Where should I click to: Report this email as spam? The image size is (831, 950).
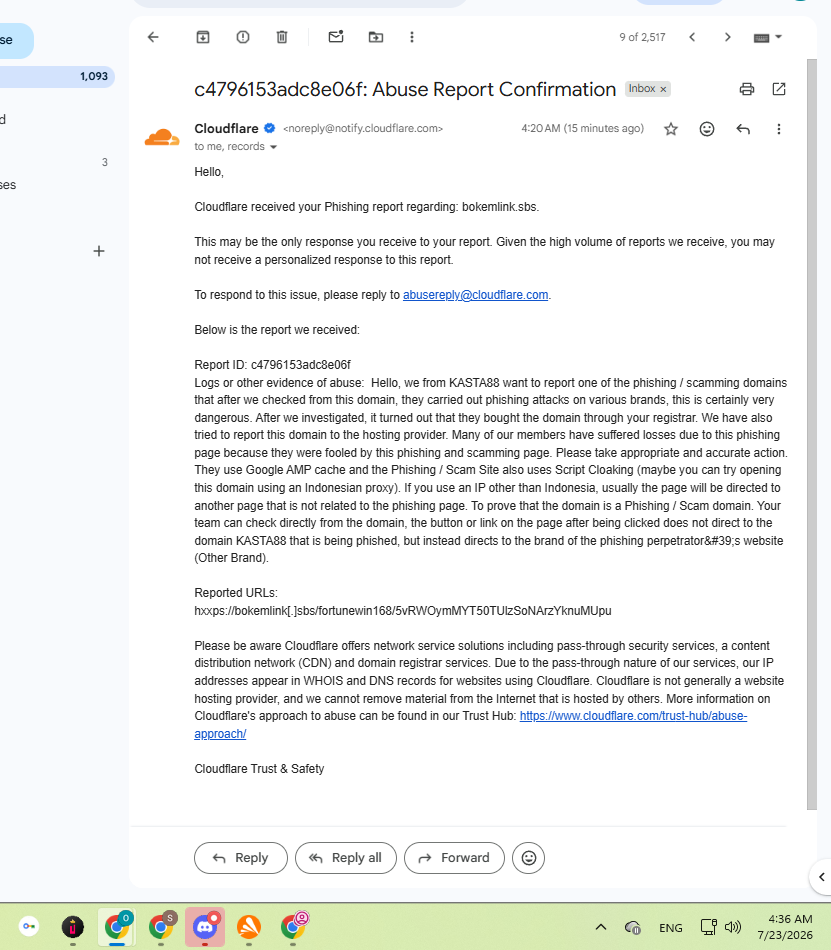tap(243, 38)
